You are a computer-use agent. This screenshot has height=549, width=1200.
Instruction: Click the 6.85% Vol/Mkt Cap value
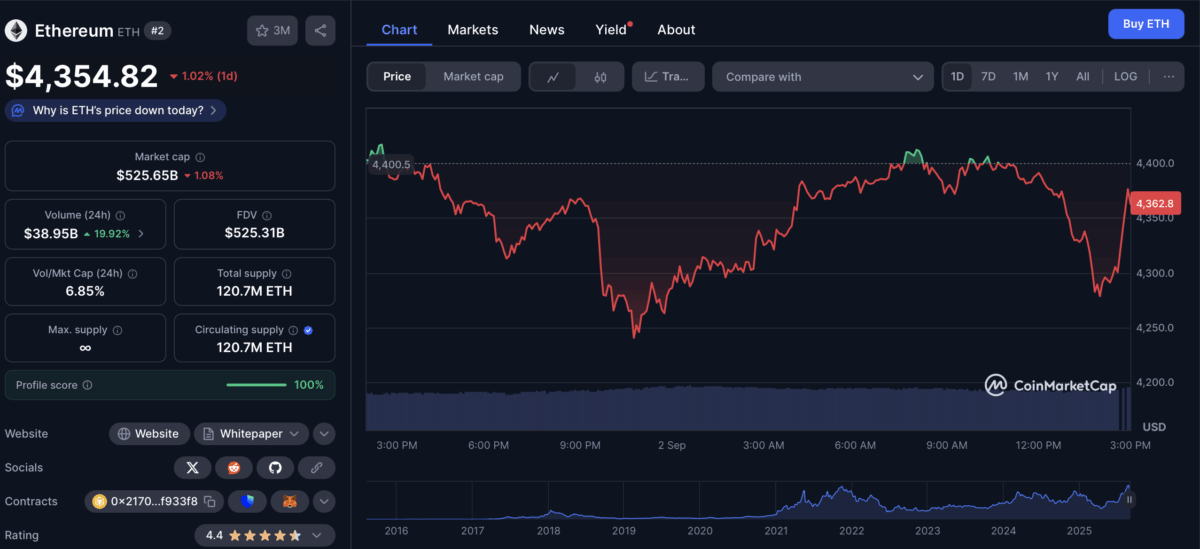point(84,291)
